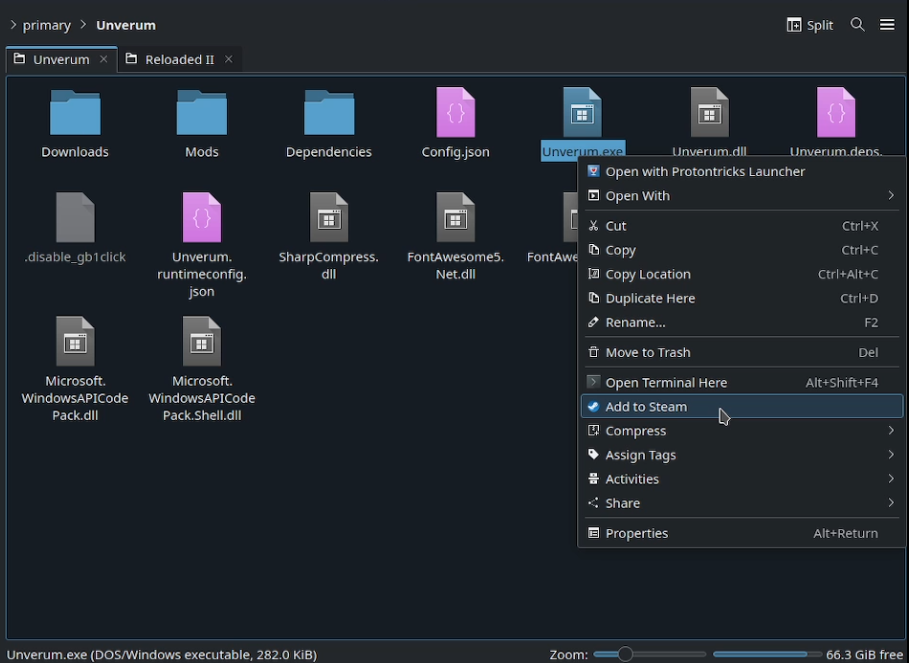This screenshot has height=663, width=909.
Task: Close the Reloaded II tab
Action: point(228,59)
